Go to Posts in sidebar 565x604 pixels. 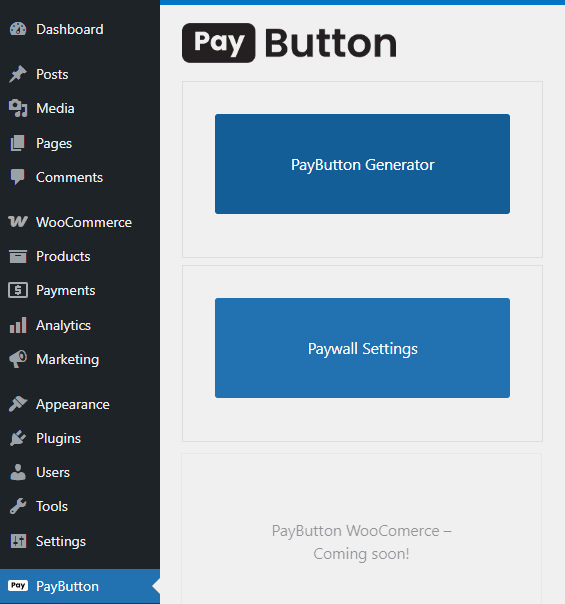52,74
